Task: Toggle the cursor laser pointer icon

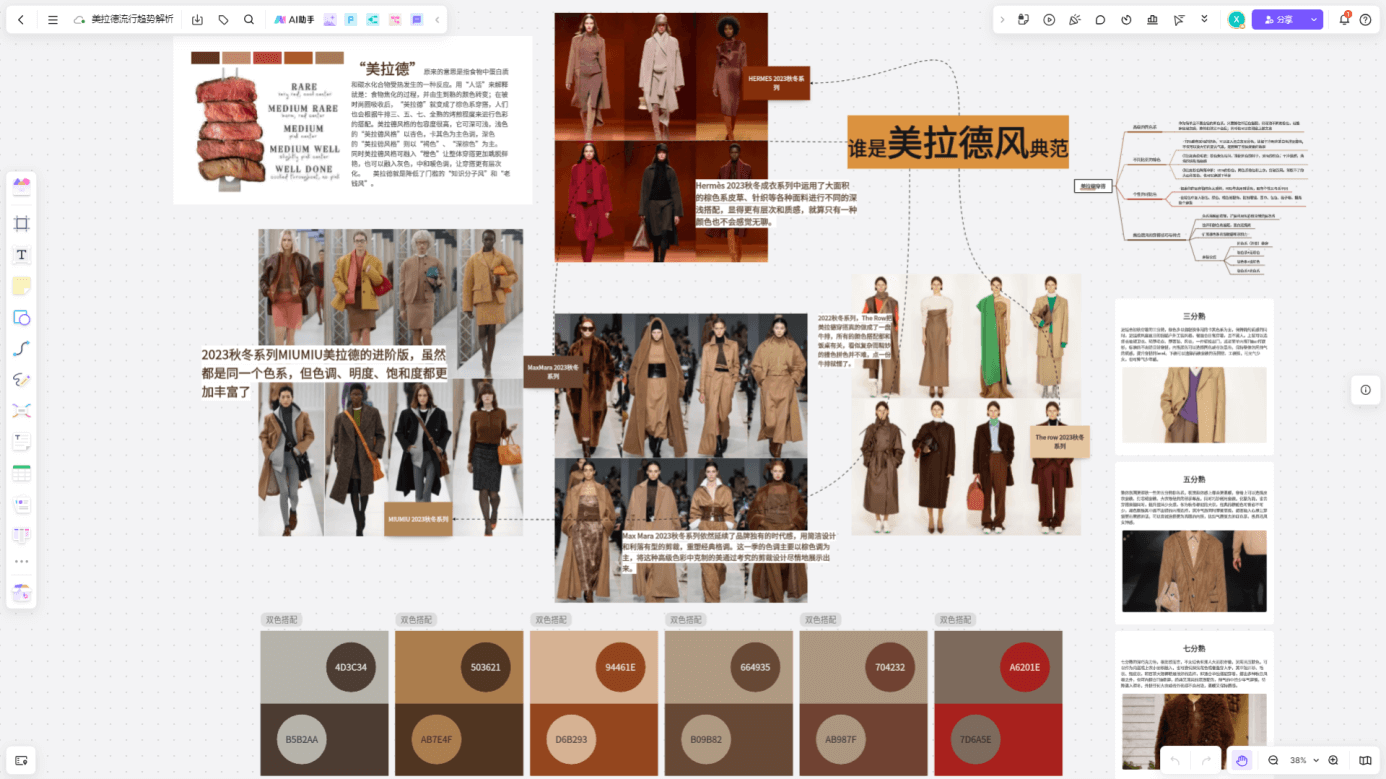Action: pos(1178,20)
